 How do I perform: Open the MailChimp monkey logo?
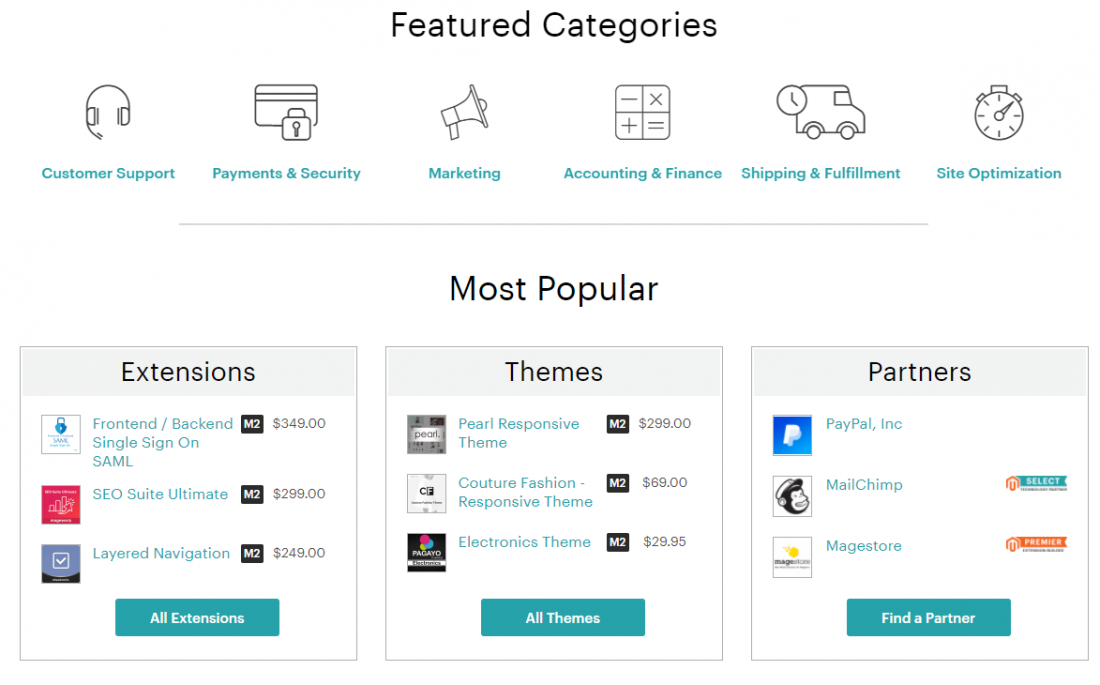click(792, 496)
